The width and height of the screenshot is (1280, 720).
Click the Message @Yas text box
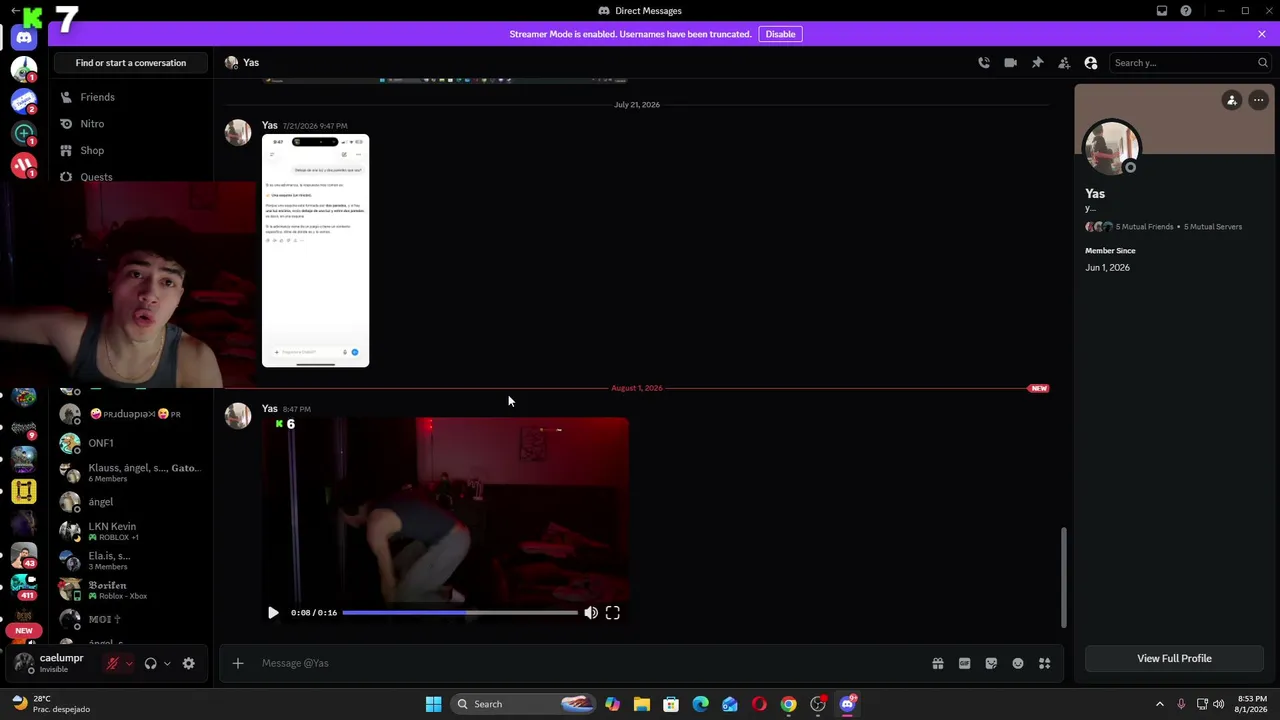[590, 663]
